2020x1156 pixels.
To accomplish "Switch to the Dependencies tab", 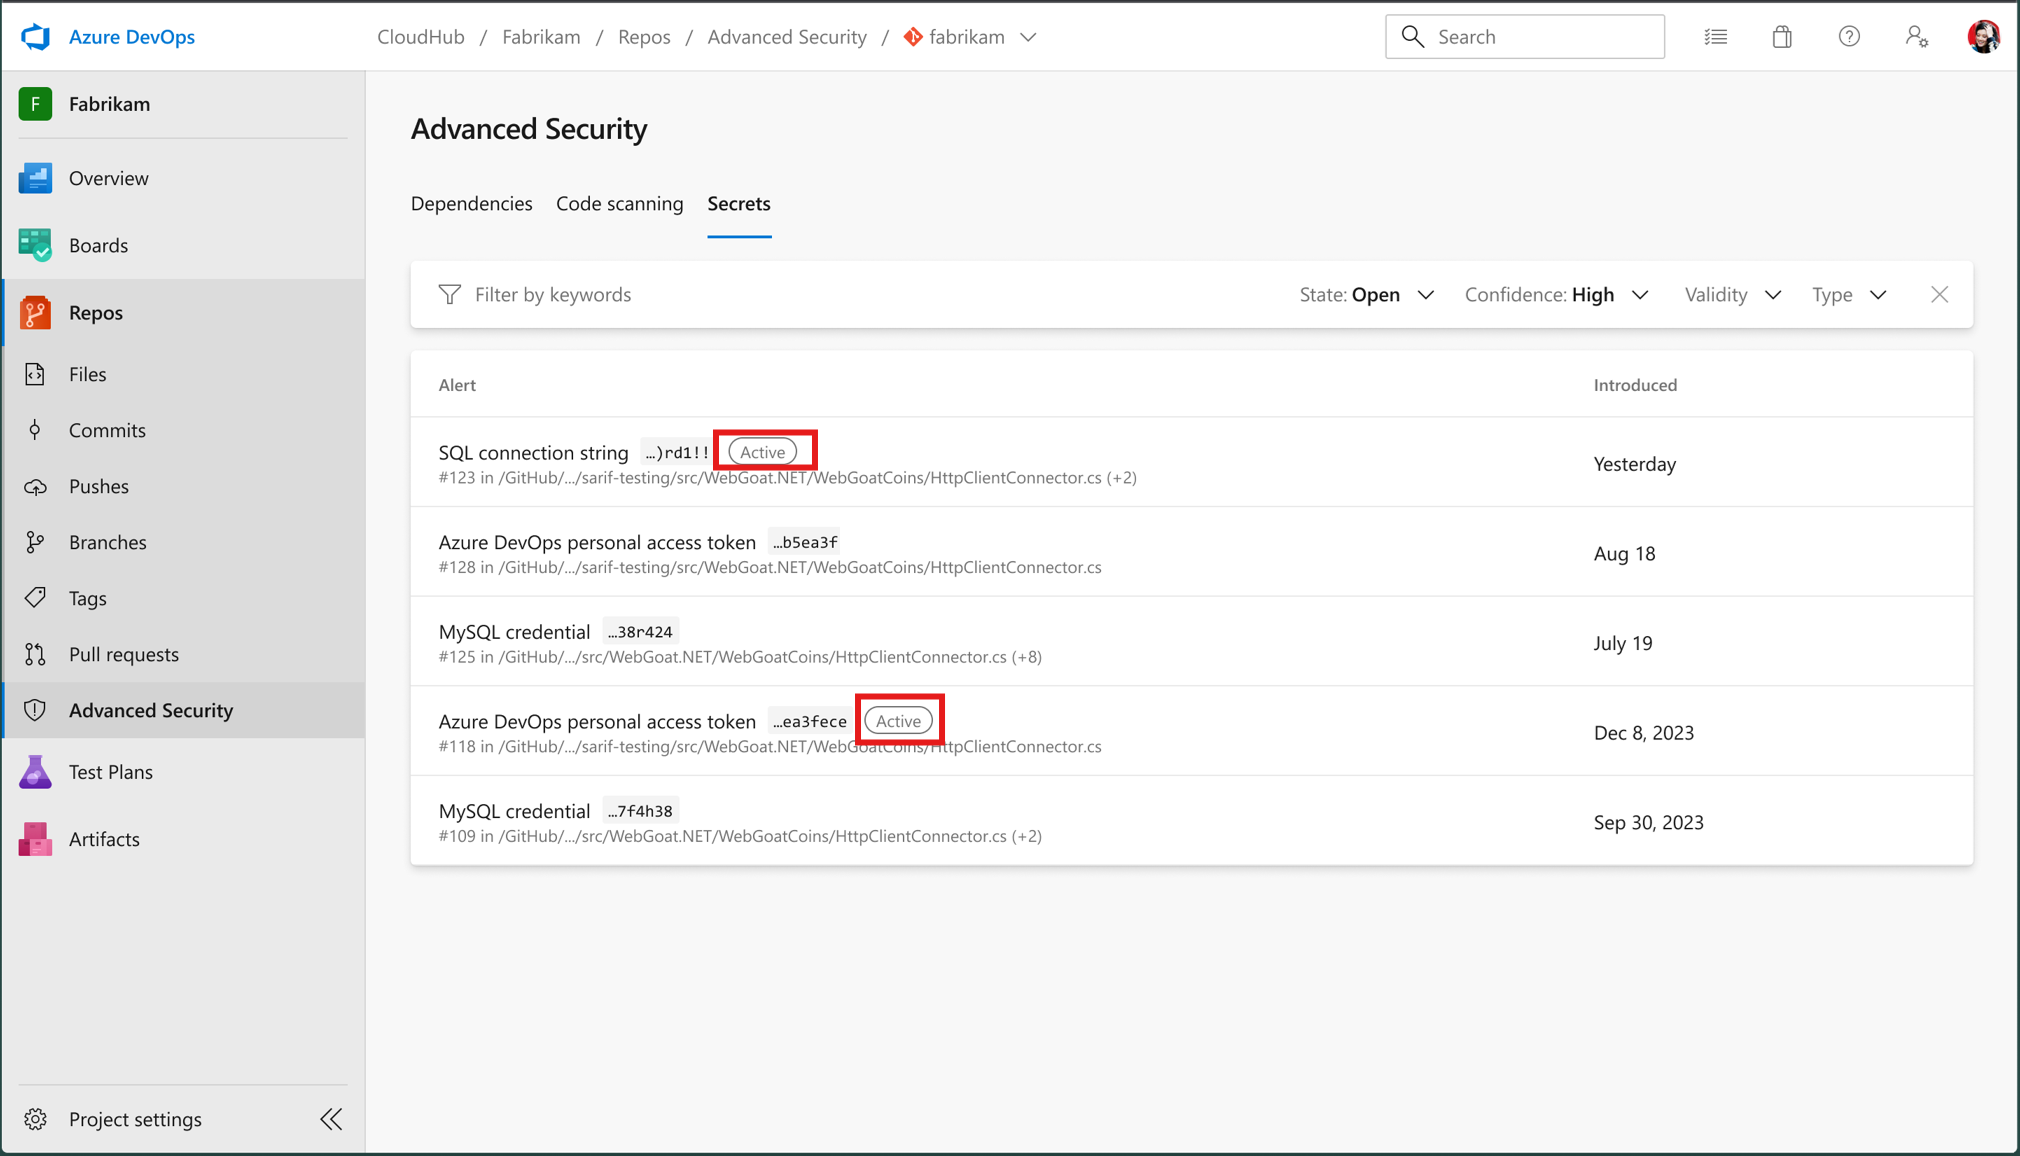I will 471,203.
